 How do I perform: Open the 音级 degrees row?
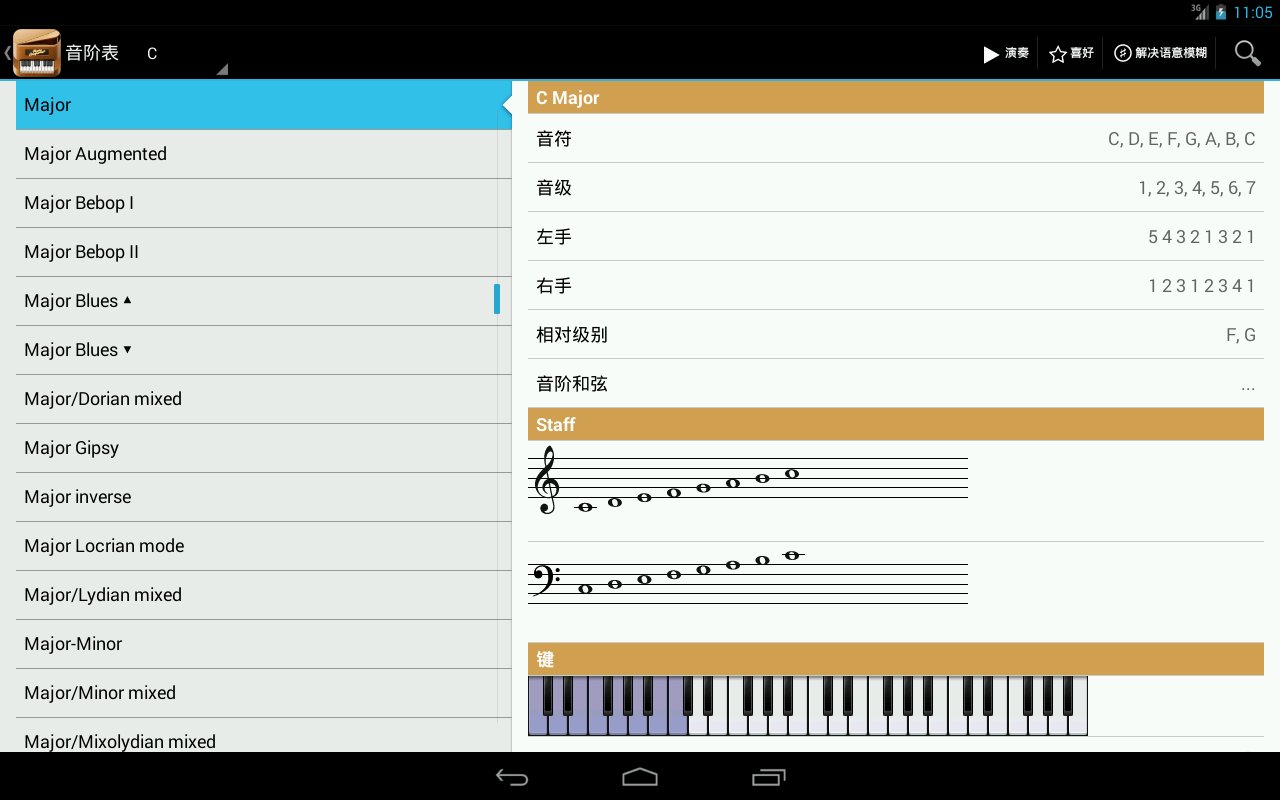pyautogui.click(x=896, y=188)
